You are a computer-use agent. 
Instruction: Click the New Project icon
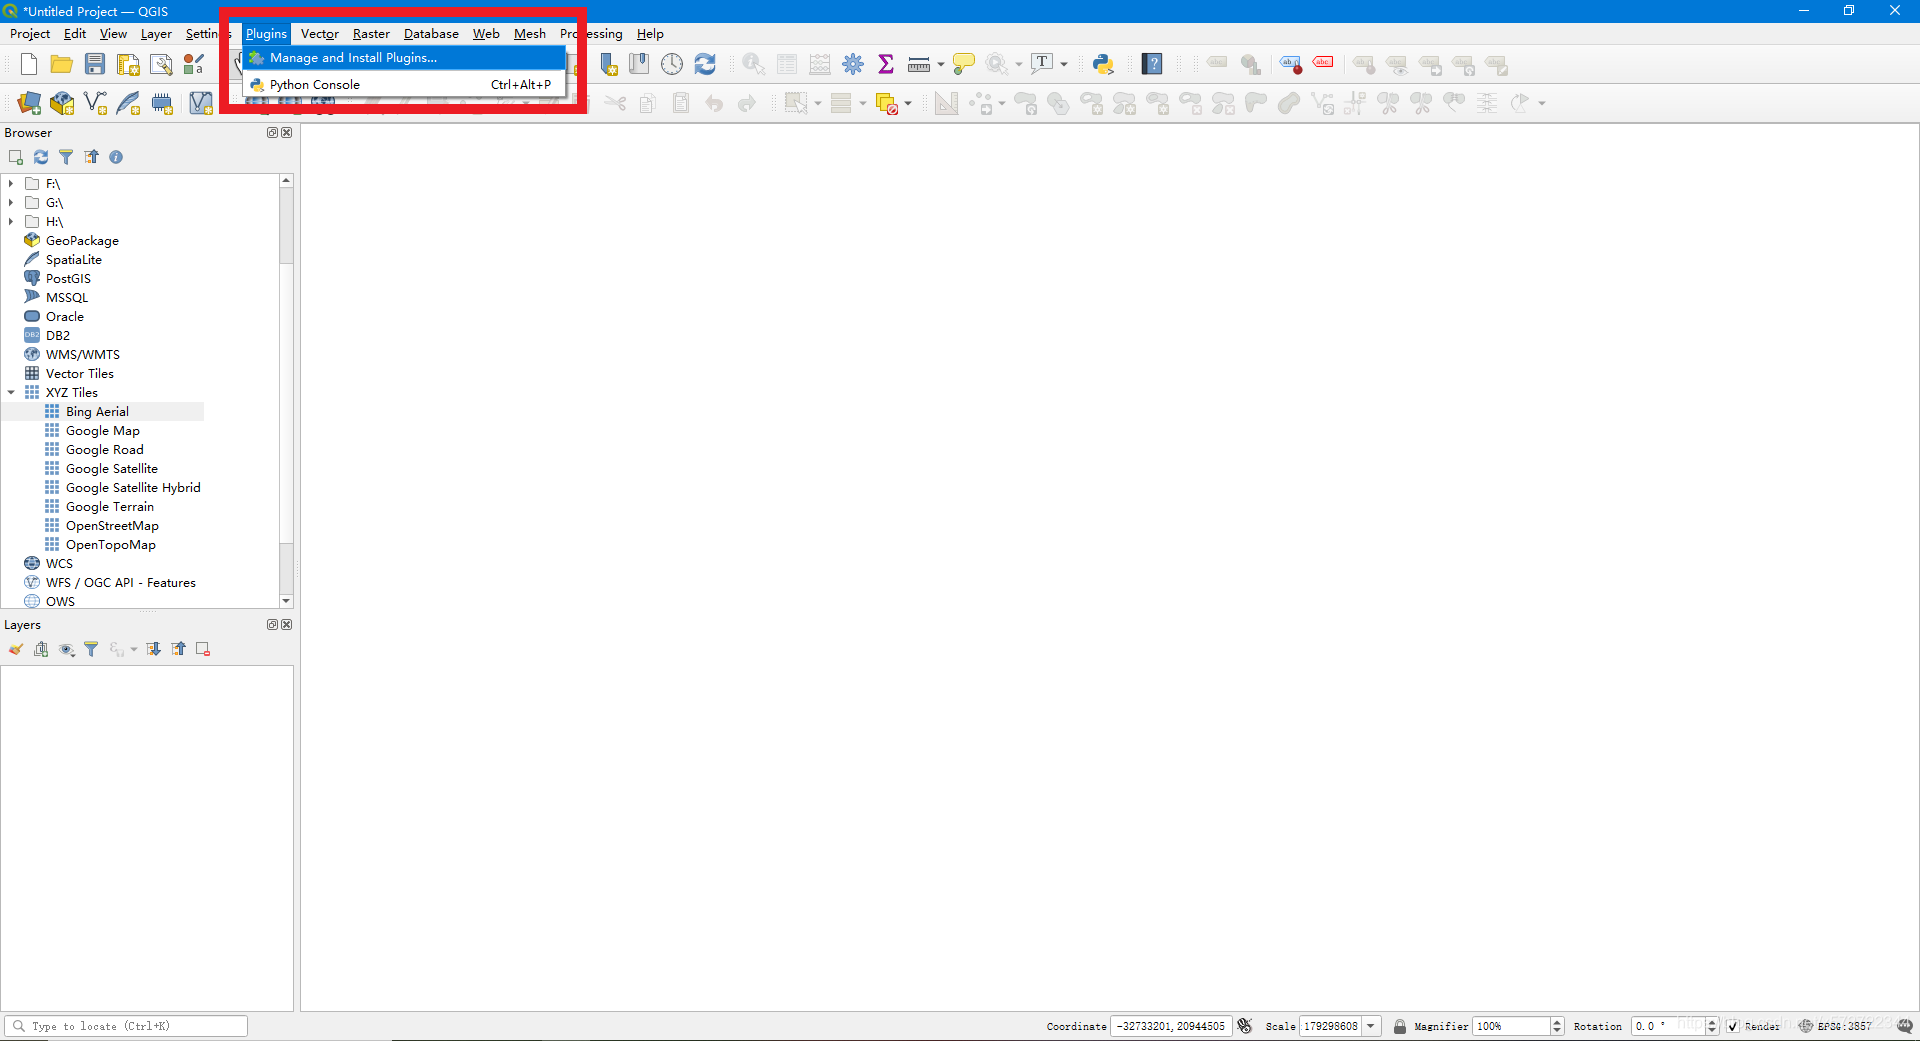pyautogui.click(x=28, y=65)
